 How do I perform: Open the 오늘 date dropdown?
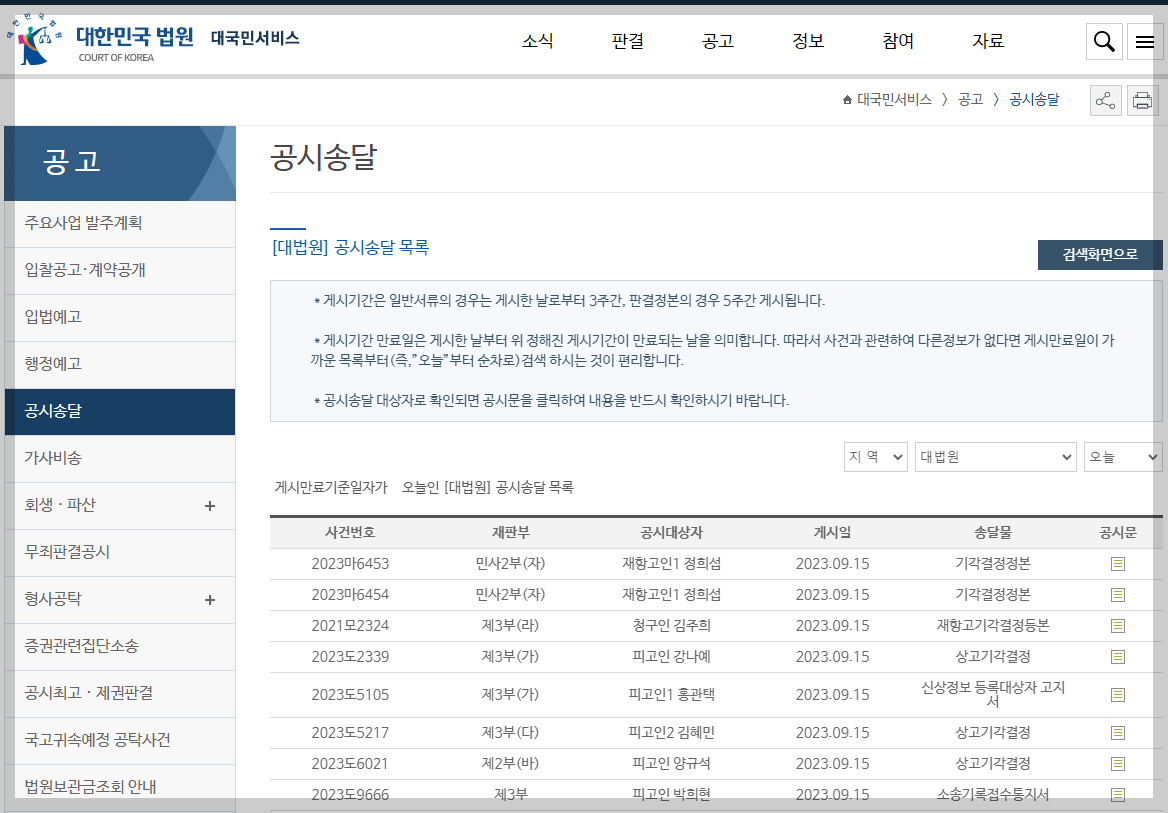(1123, 457)
